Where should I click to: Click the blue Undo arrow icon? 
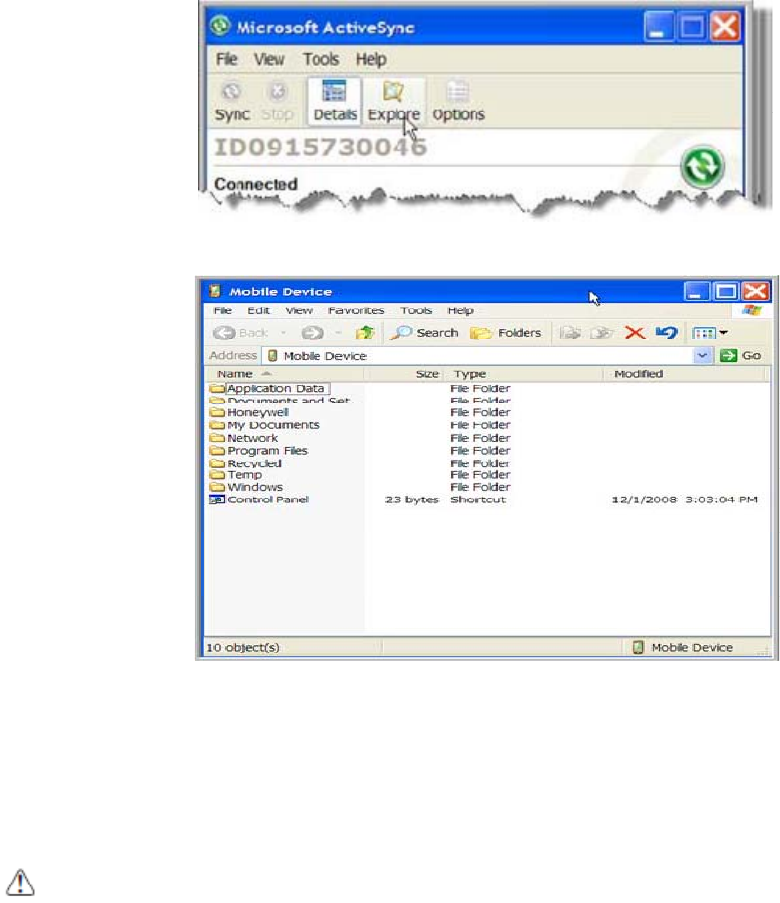[667, 332]
